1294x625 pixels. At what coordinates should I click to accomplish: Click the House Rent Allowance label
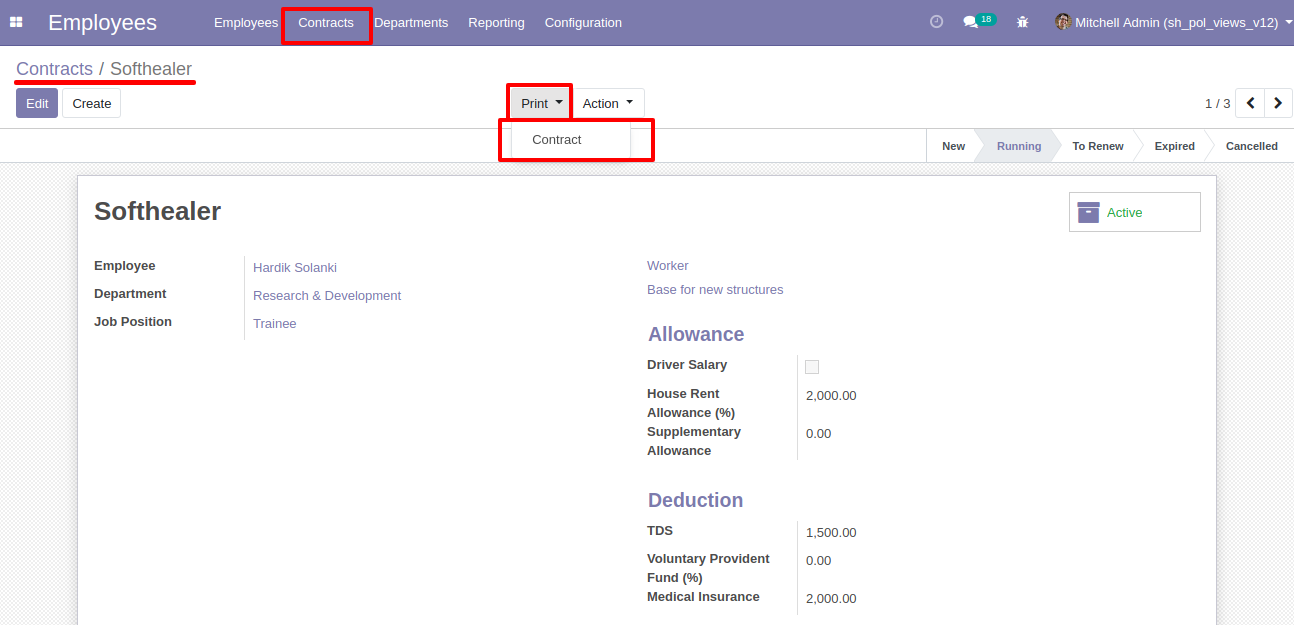[x=691, y=403]
